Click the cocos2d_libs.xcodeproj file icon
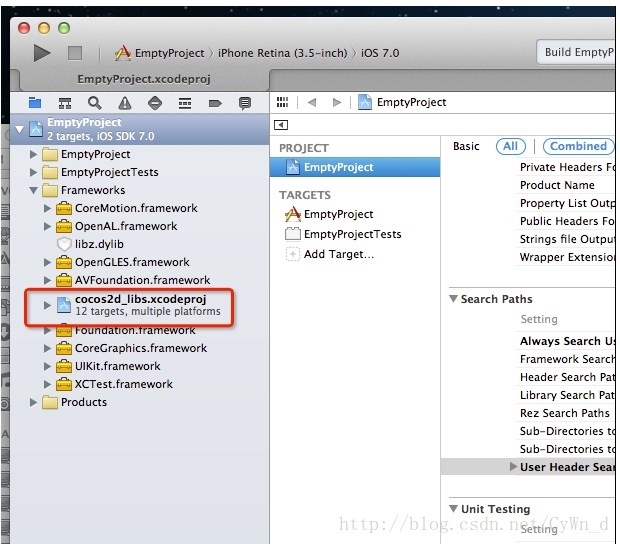 64,305
